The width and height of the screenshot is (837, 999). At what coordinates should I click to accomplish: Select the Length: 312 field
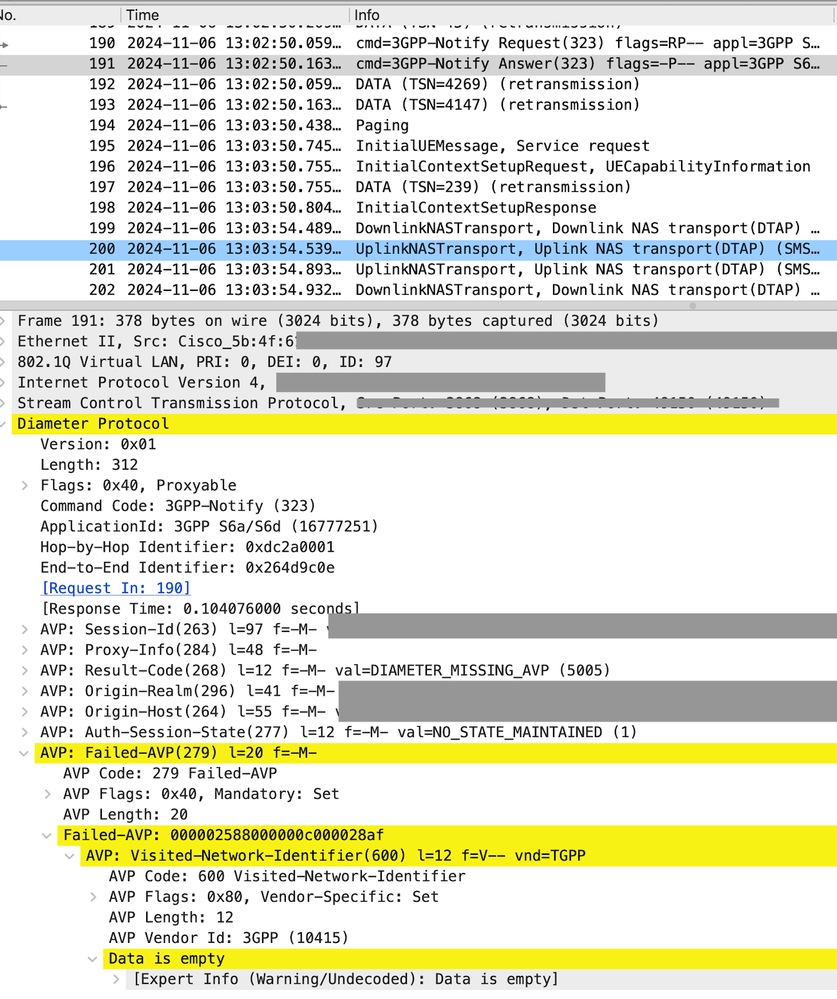[89, 465]
